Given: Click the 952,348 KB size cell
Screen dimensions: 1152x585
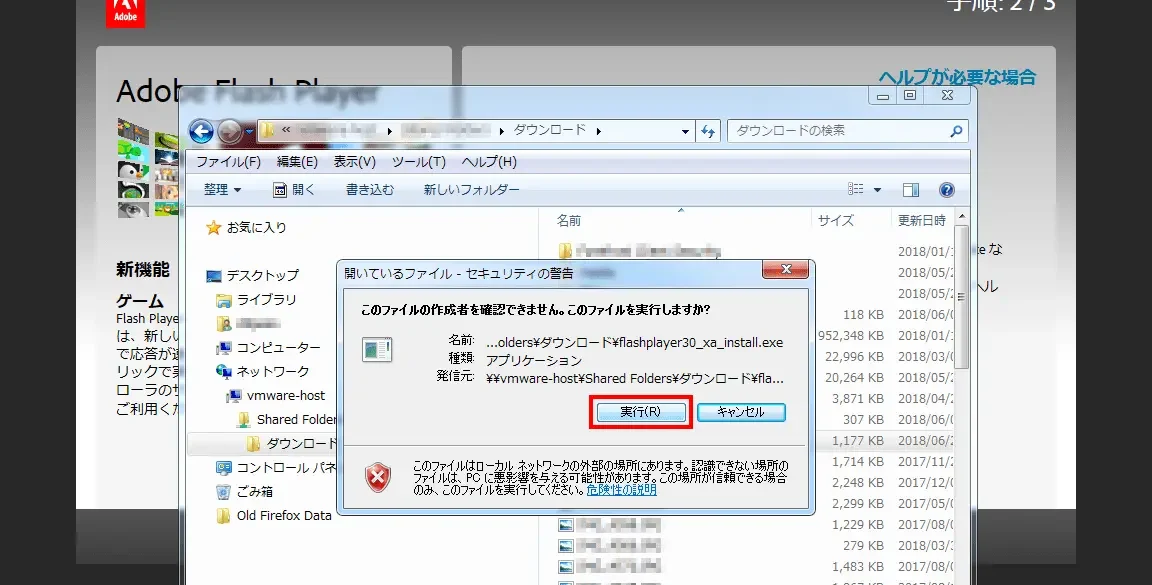Looking at the screenshot, I should pyautogui.click(x=852, y=336).
